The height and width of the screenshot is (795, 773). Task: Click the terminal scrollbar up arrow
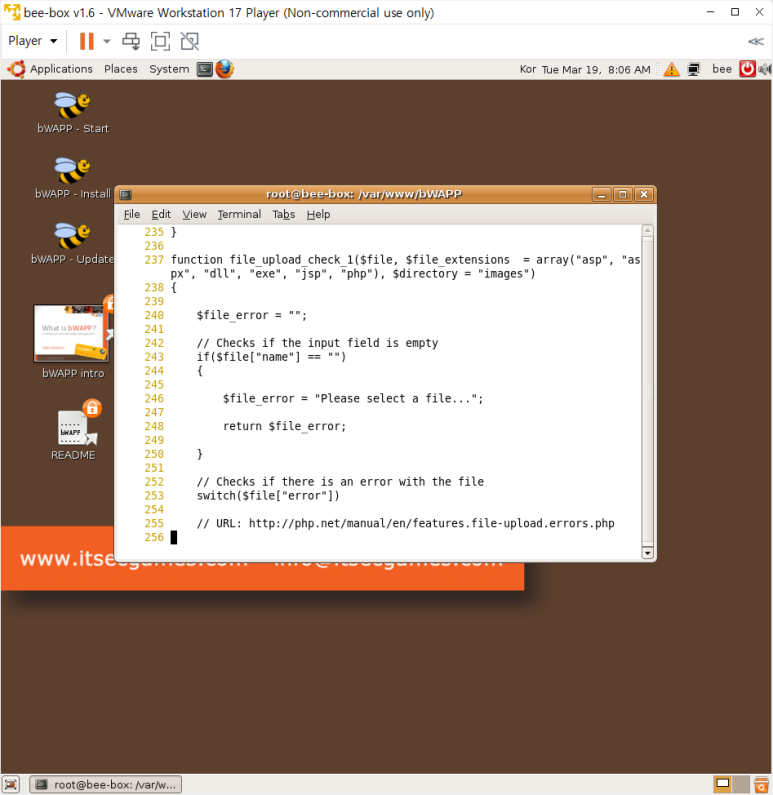[x=647, y=230]
